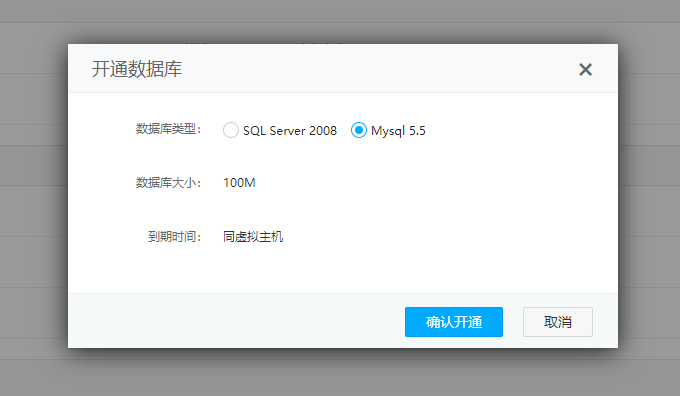The height and width of the screenshot is (396, 680).
Task: Click the 同虚拟主机 expiry value text
Action: coord(253,237)
